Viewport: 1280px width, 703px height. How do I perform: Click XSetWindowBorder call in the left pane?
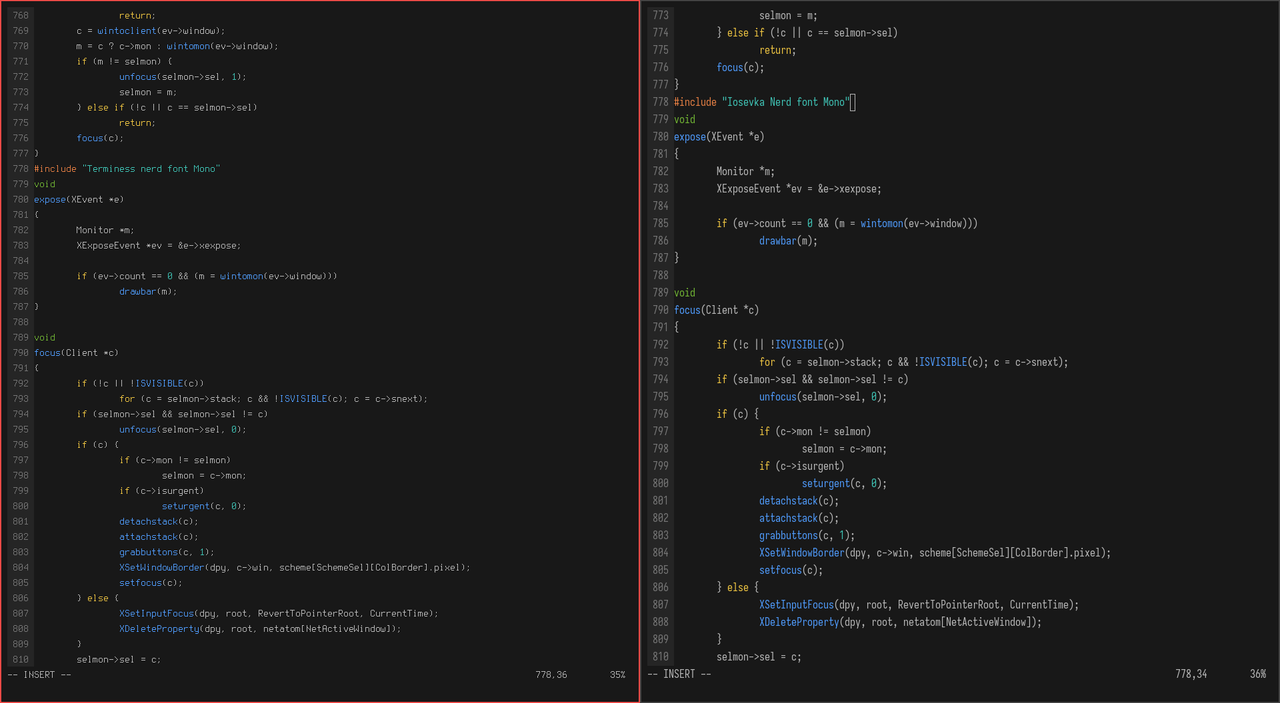pyautogui.click(x=295, y=568)
